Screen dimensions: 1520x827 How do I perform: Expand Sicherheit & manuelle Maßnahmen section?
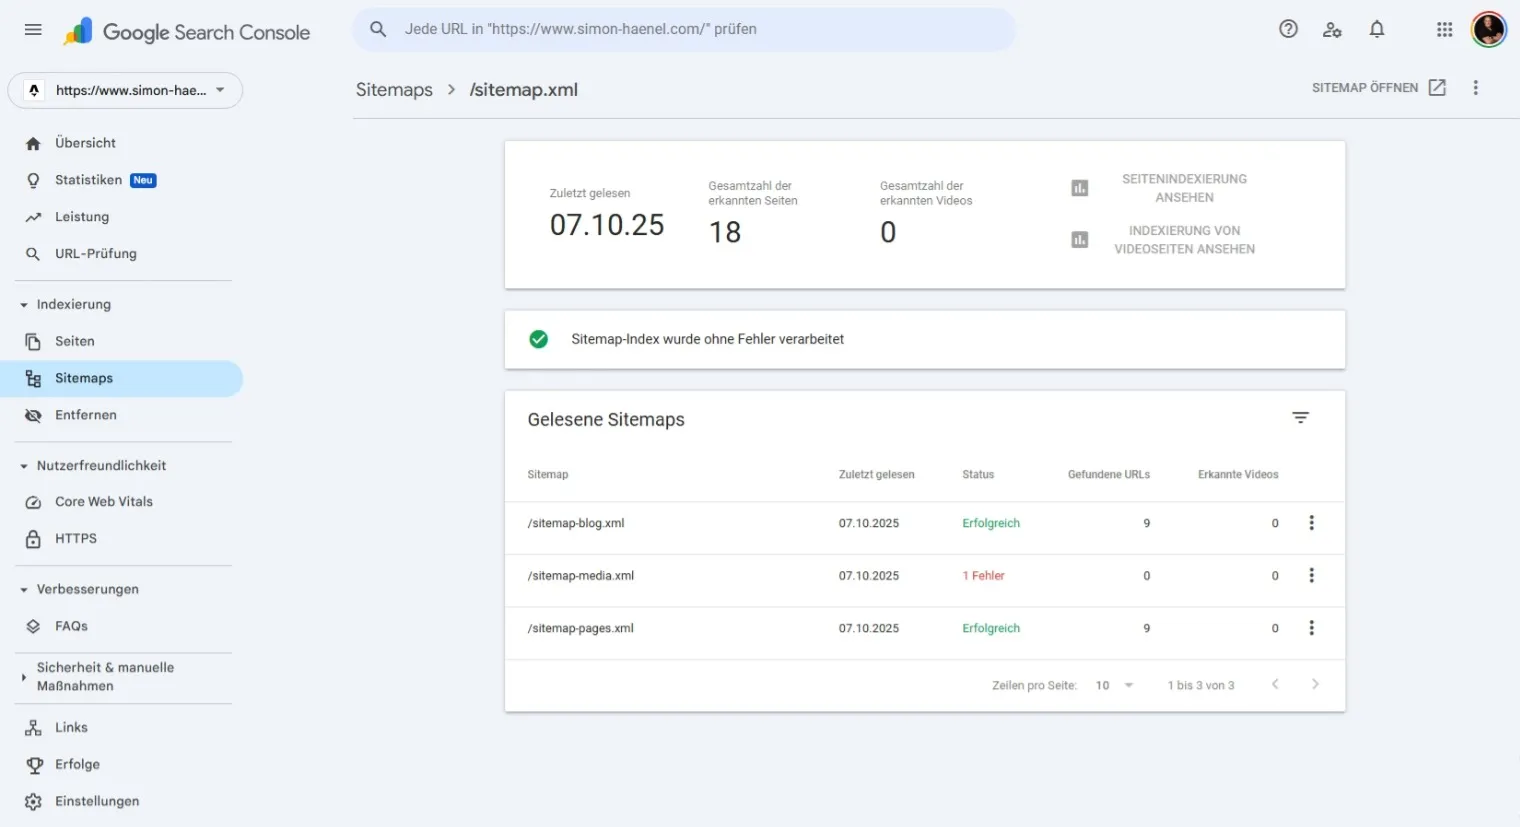24,677
